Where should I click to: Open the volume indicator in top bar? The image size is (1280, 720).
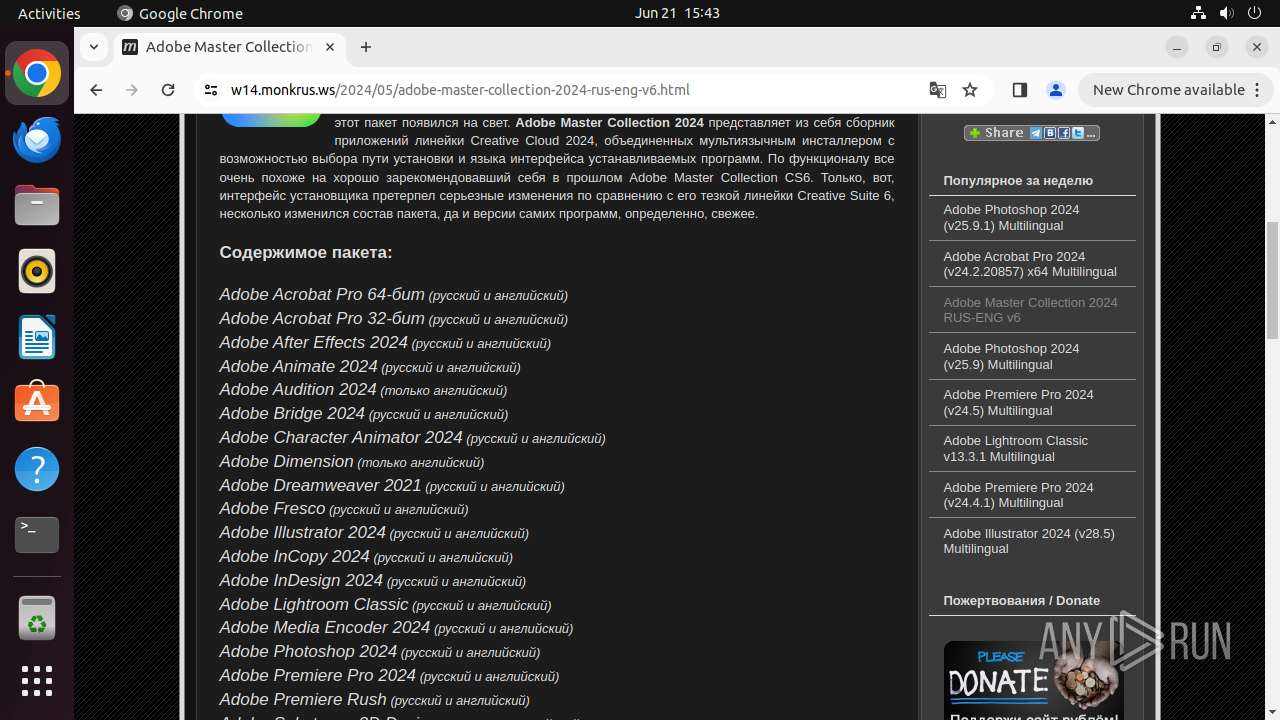click(x=1226, y=13)
